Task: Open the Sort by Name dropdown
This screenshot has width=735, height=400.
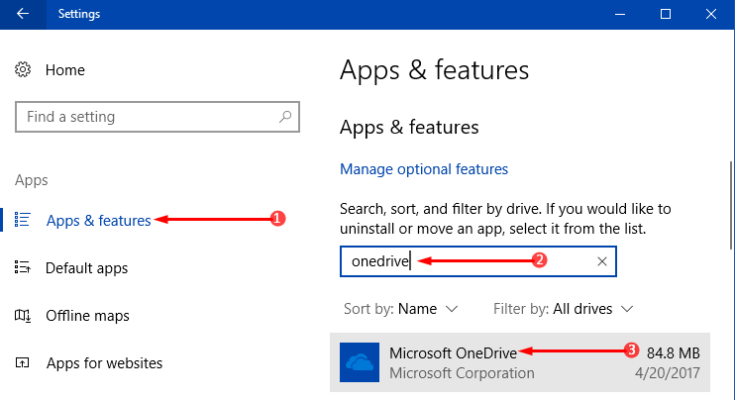Action: [x=400, y=309]
